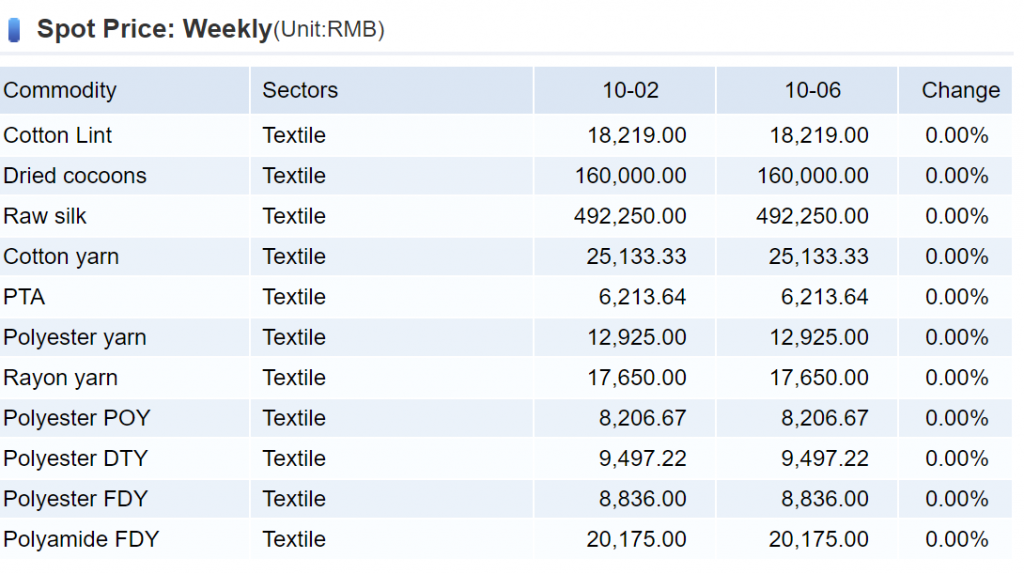The width and height of the screenshot is (1024, 574).
Task: Click the Sectors column header
Action: 300,90
